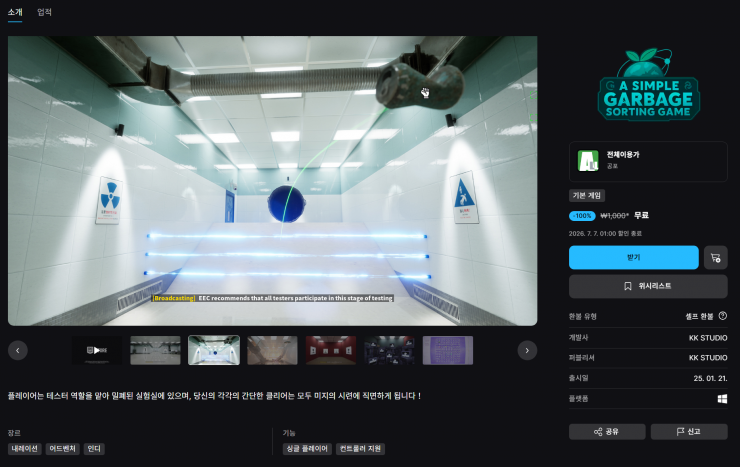The image size is (740, 467).
Task: Add game to 위시리스트
Action: point(648,286)
